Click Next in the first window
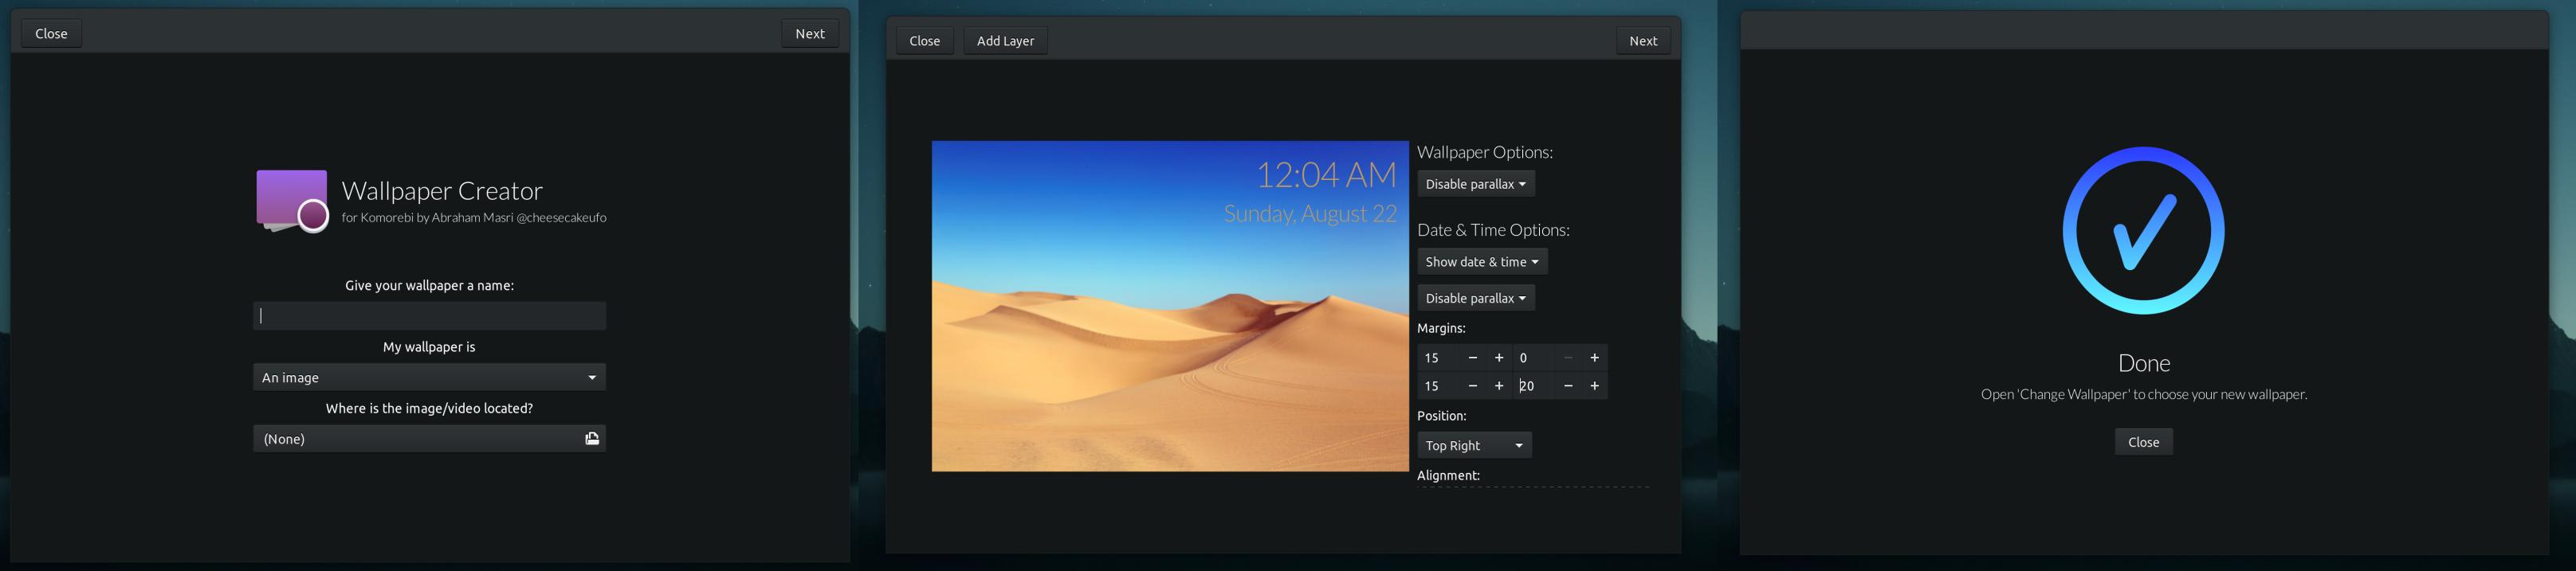 click(810, 34)
